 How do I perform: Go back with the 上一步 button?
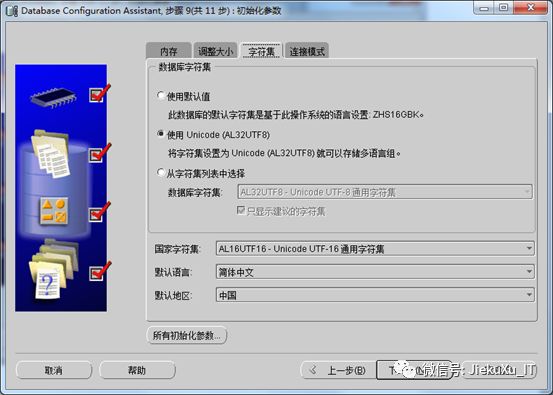click(338, 370)
